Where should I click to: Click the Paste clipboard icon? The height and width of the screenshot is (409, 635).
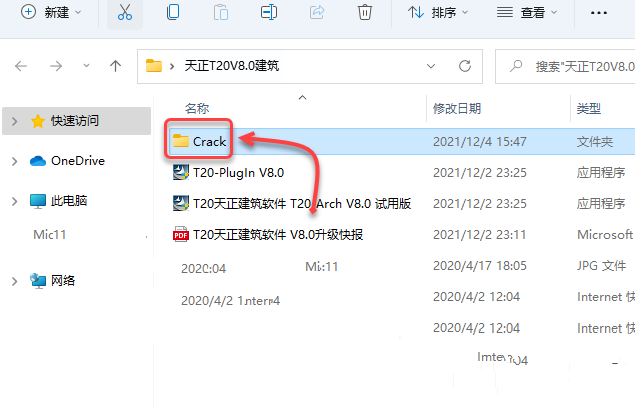pyautogui.click(x=221, y=13)
